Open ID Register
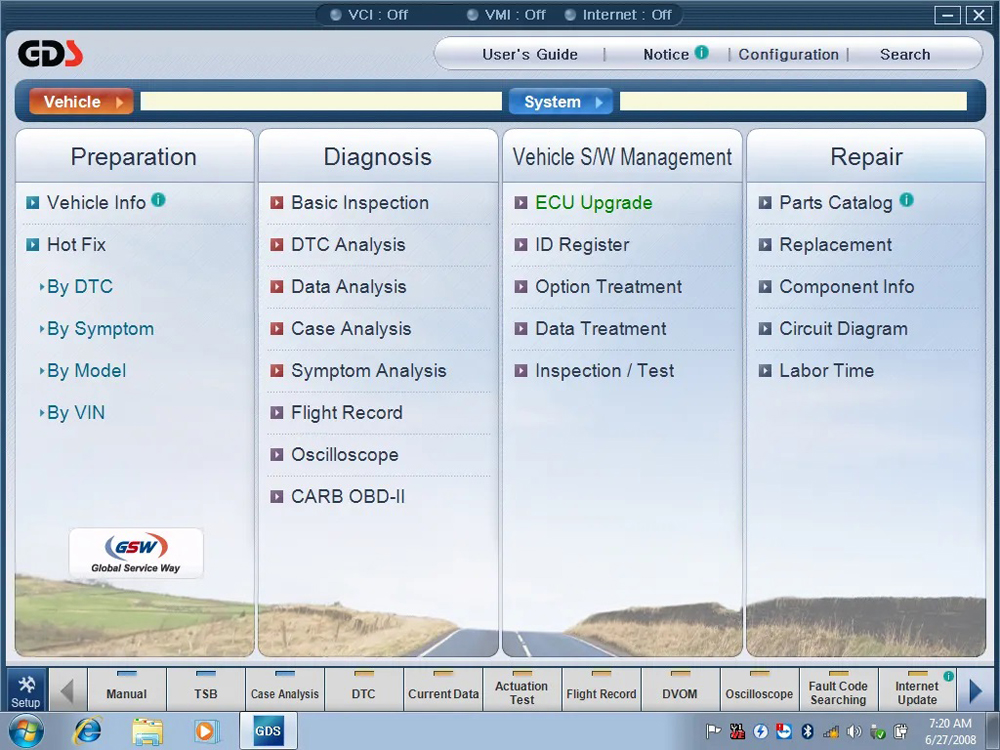Viewport: 1000px width, 750px height. (x=582, y=245)
